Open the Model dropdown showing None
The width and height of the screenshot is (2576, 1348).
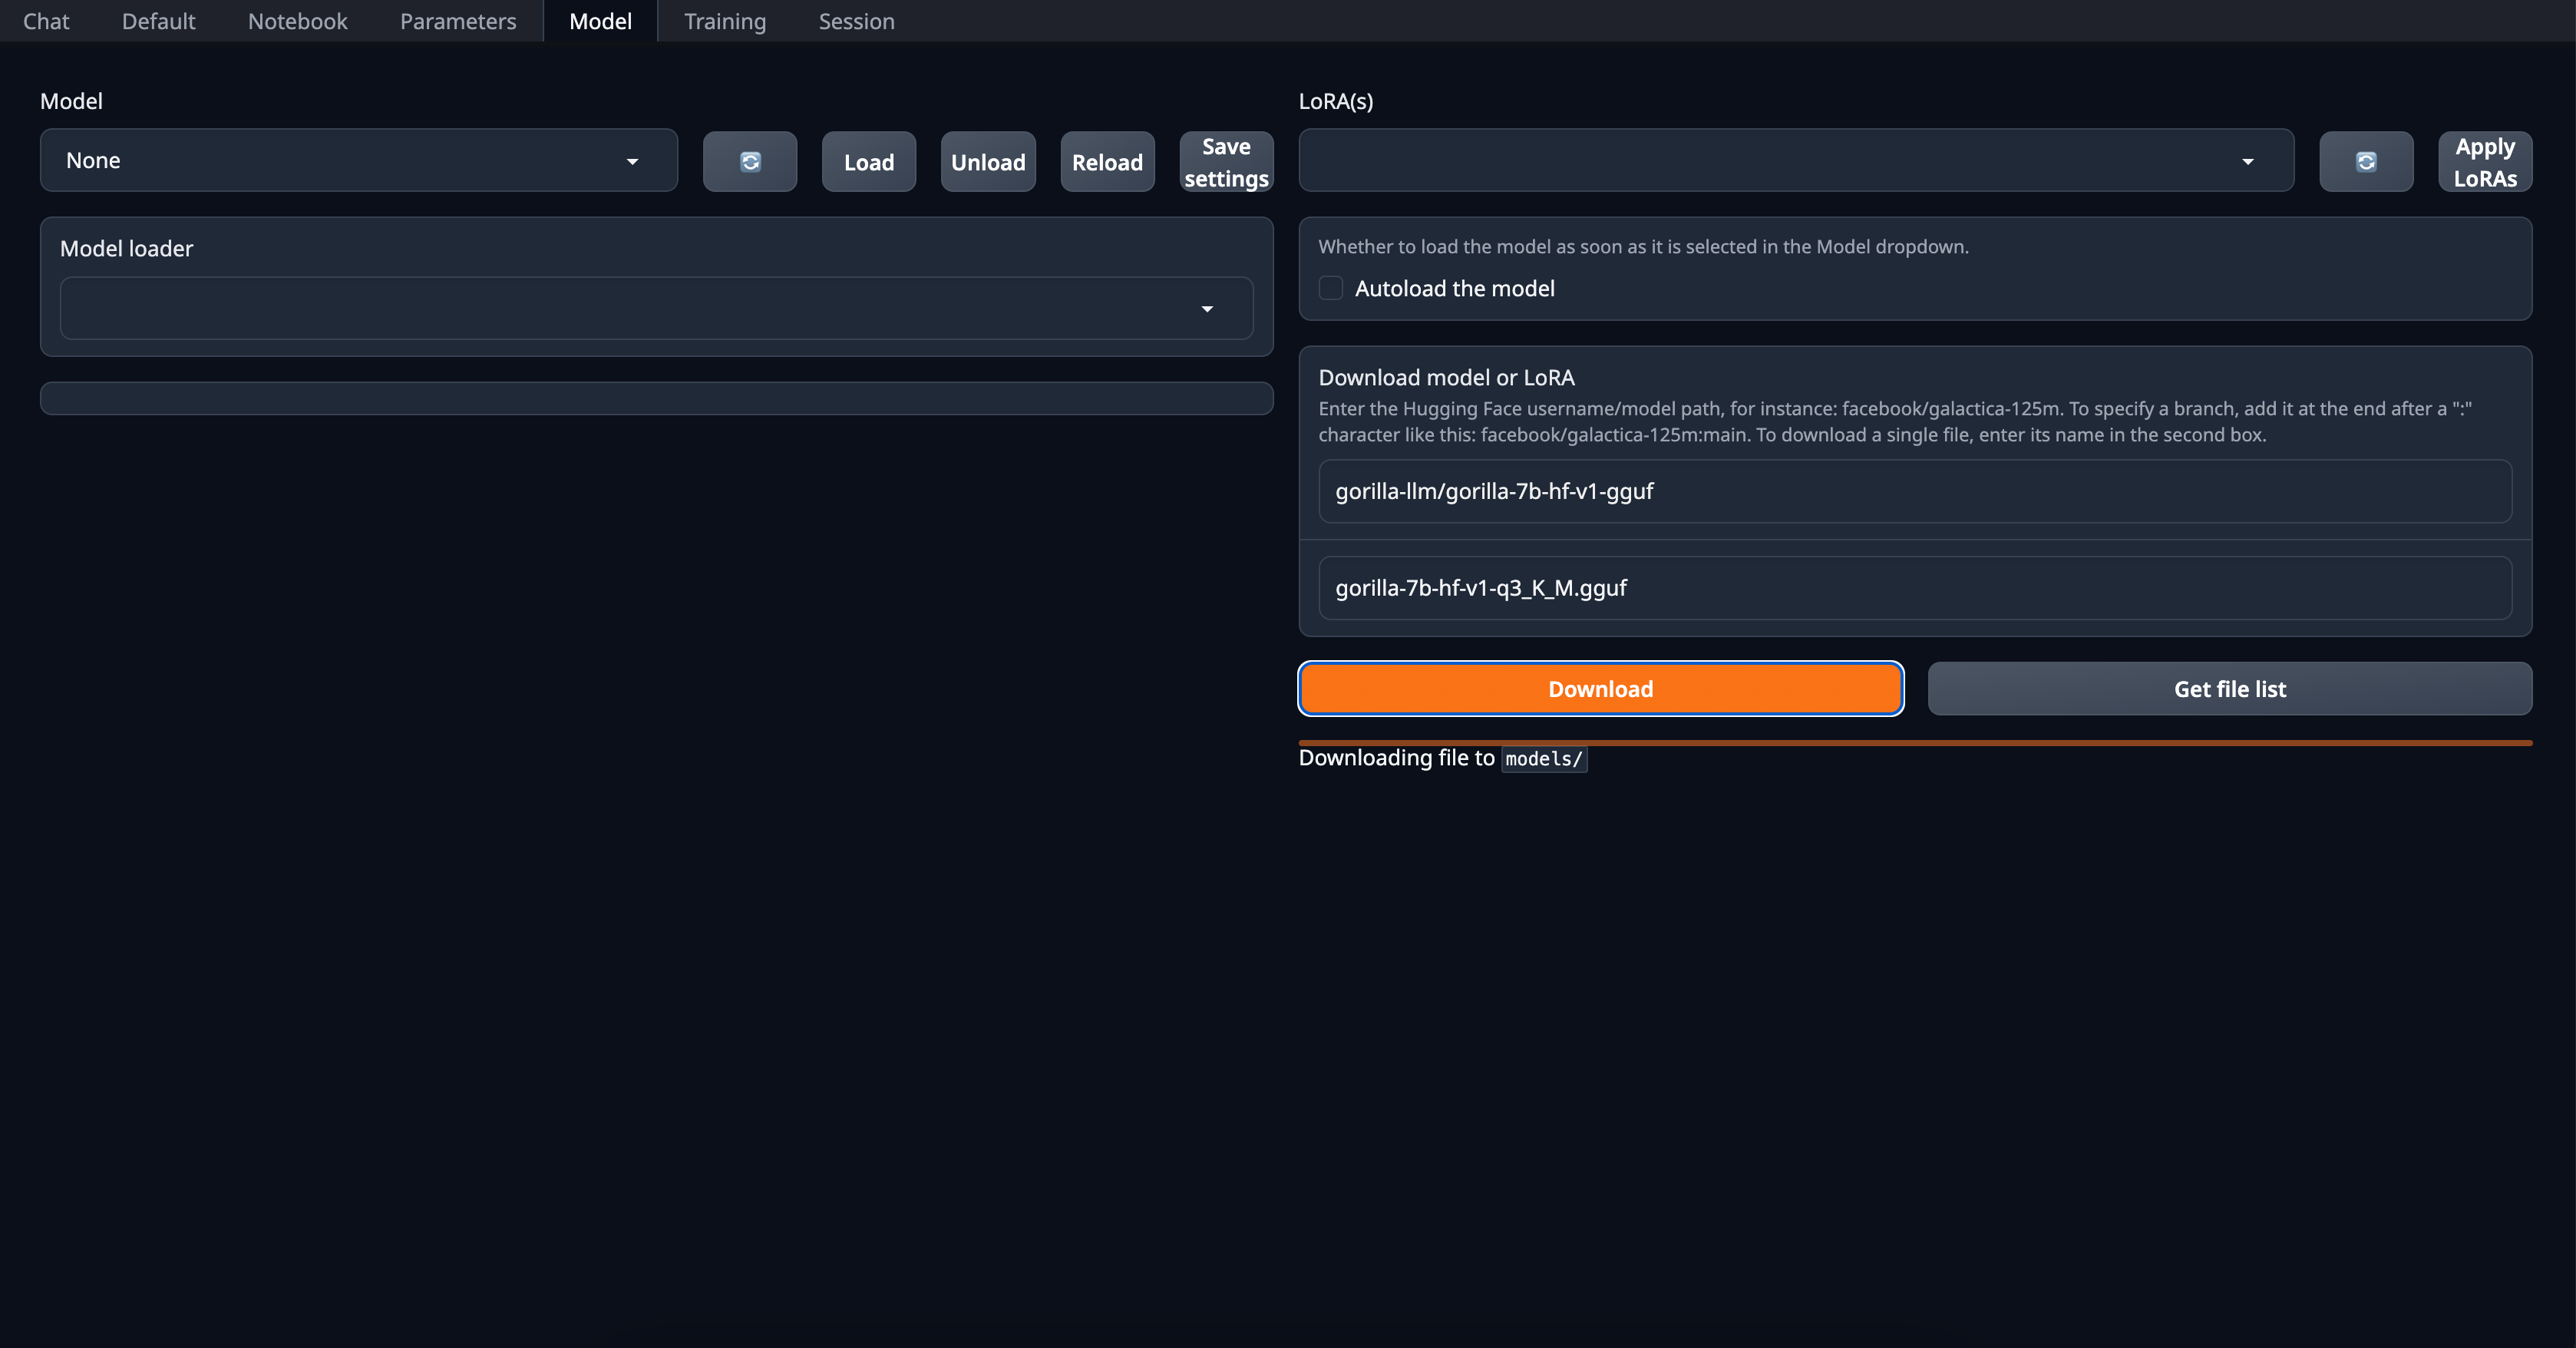(x=359, y=160)
